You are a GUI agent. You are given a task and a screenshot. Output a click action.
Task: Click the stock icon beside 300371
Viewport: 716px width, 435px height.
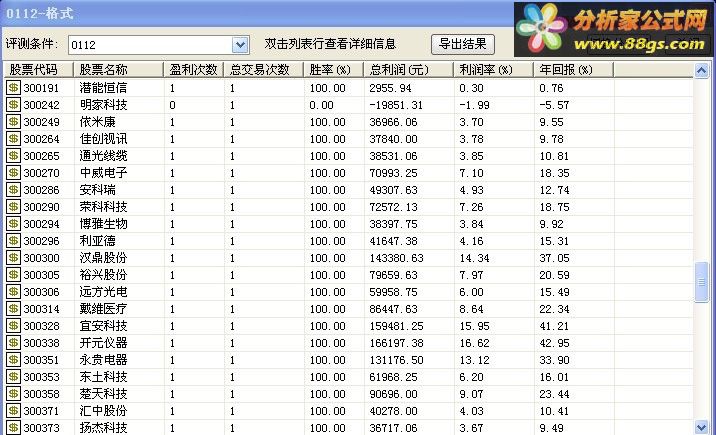[13, 411]
